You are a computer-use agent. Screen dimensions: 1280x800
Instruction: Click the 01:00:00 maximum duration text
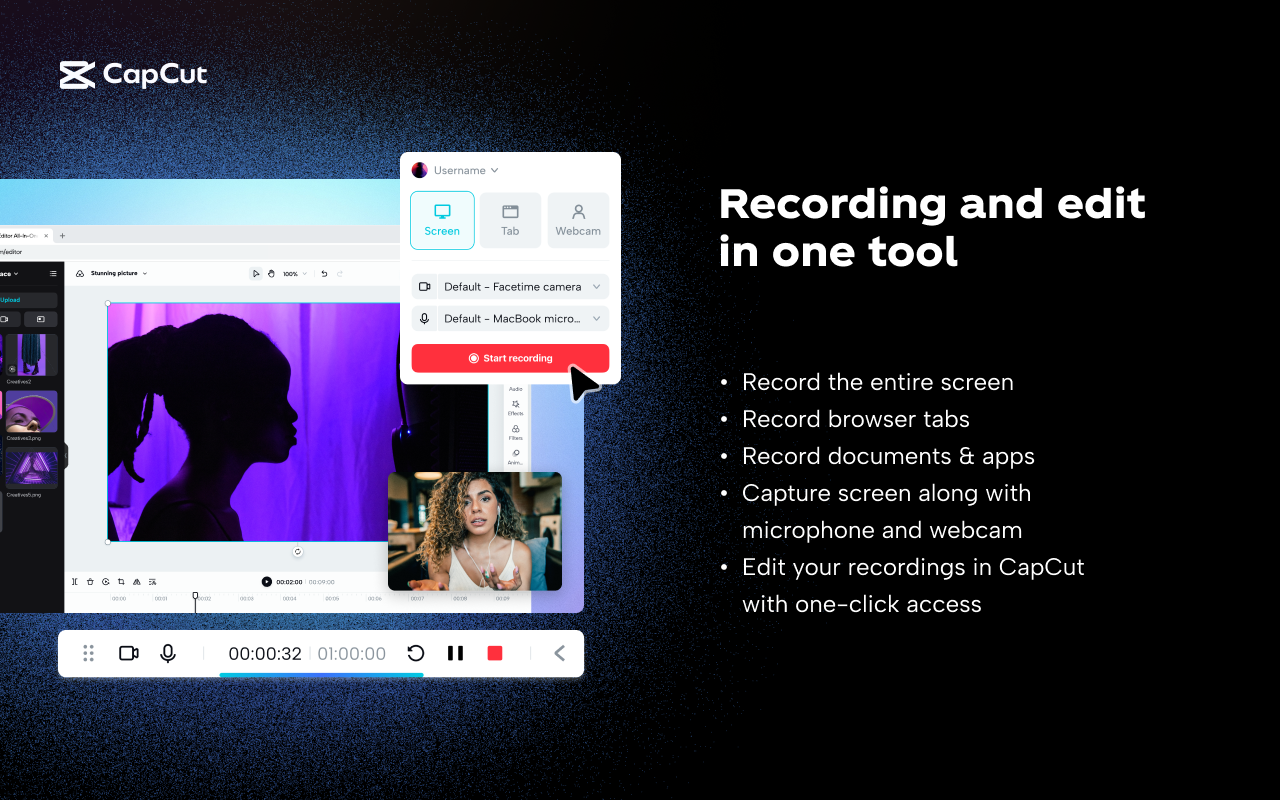[x=352, y=654]
